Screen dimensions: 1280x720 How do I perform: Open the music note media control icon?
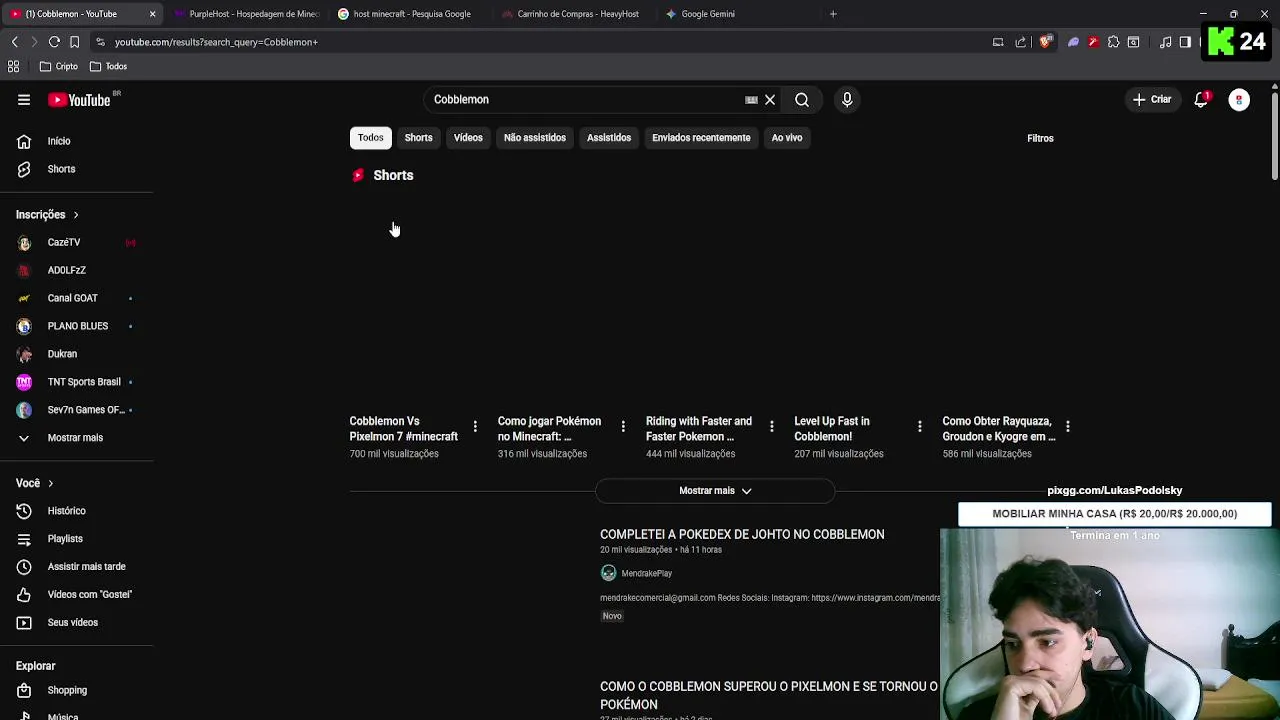pyautogui.click(x=1165, y=42)
